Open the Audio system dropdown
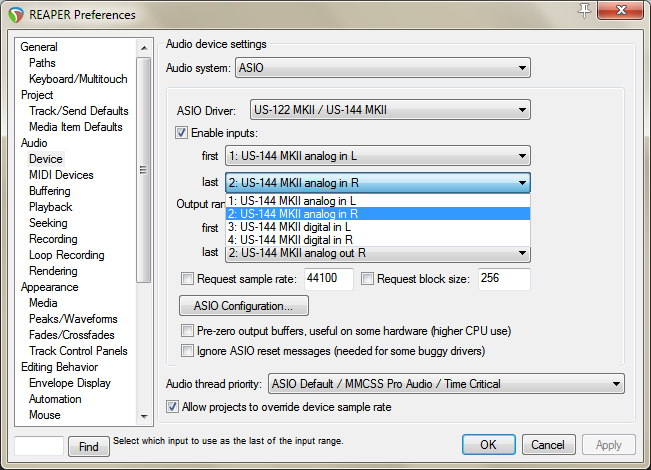The image size is (651, 470). 383,68
